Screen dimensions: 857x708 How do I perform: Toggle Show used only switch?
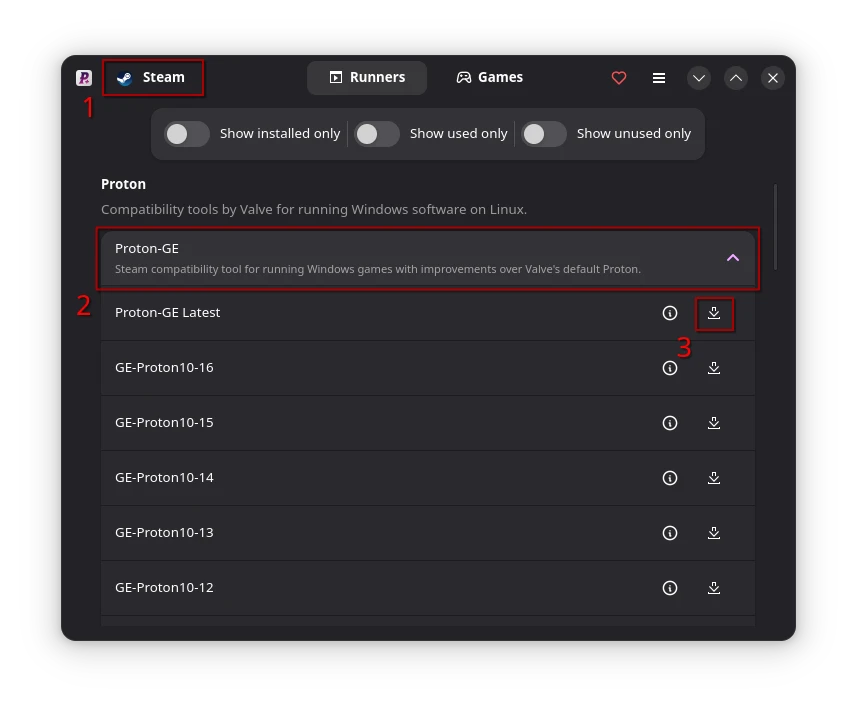[377, 133]
